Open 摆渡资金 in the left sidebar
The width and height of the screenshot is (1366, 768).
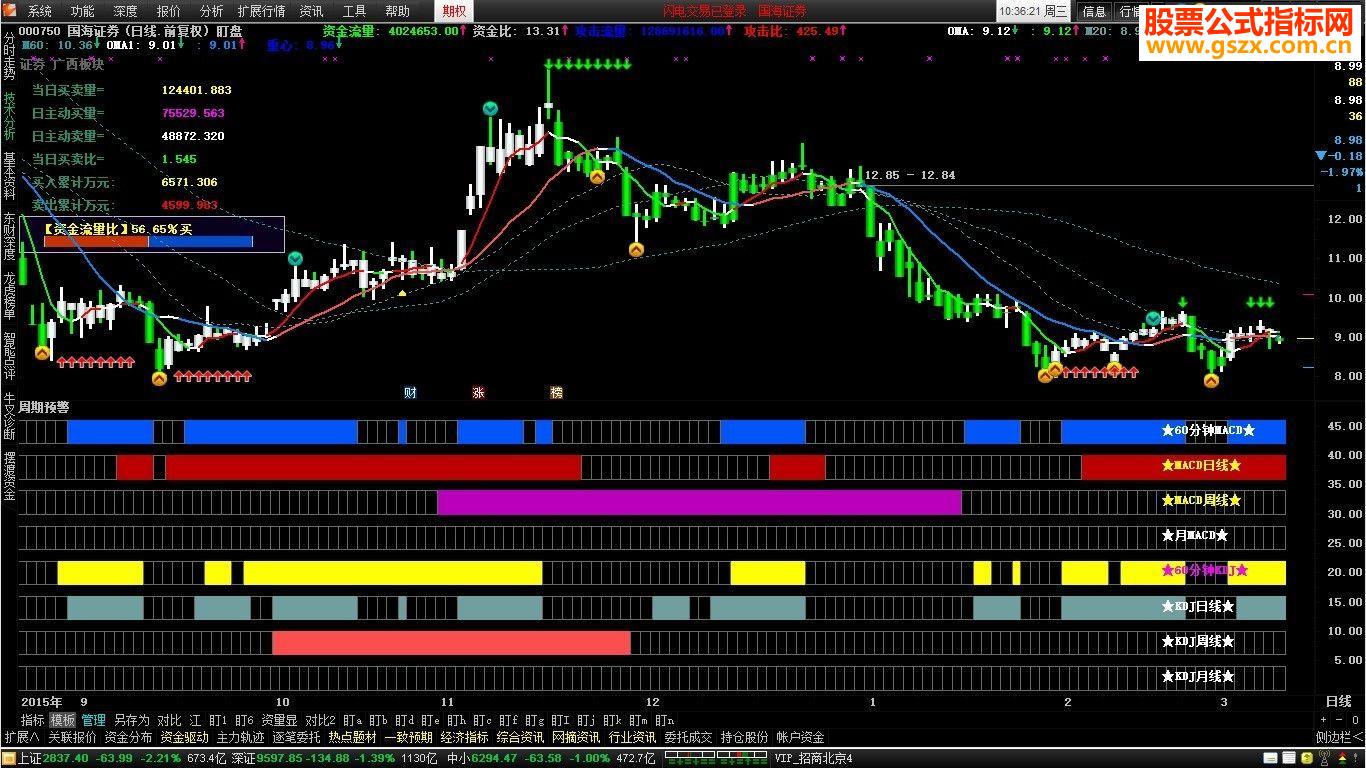pos(9,475)
